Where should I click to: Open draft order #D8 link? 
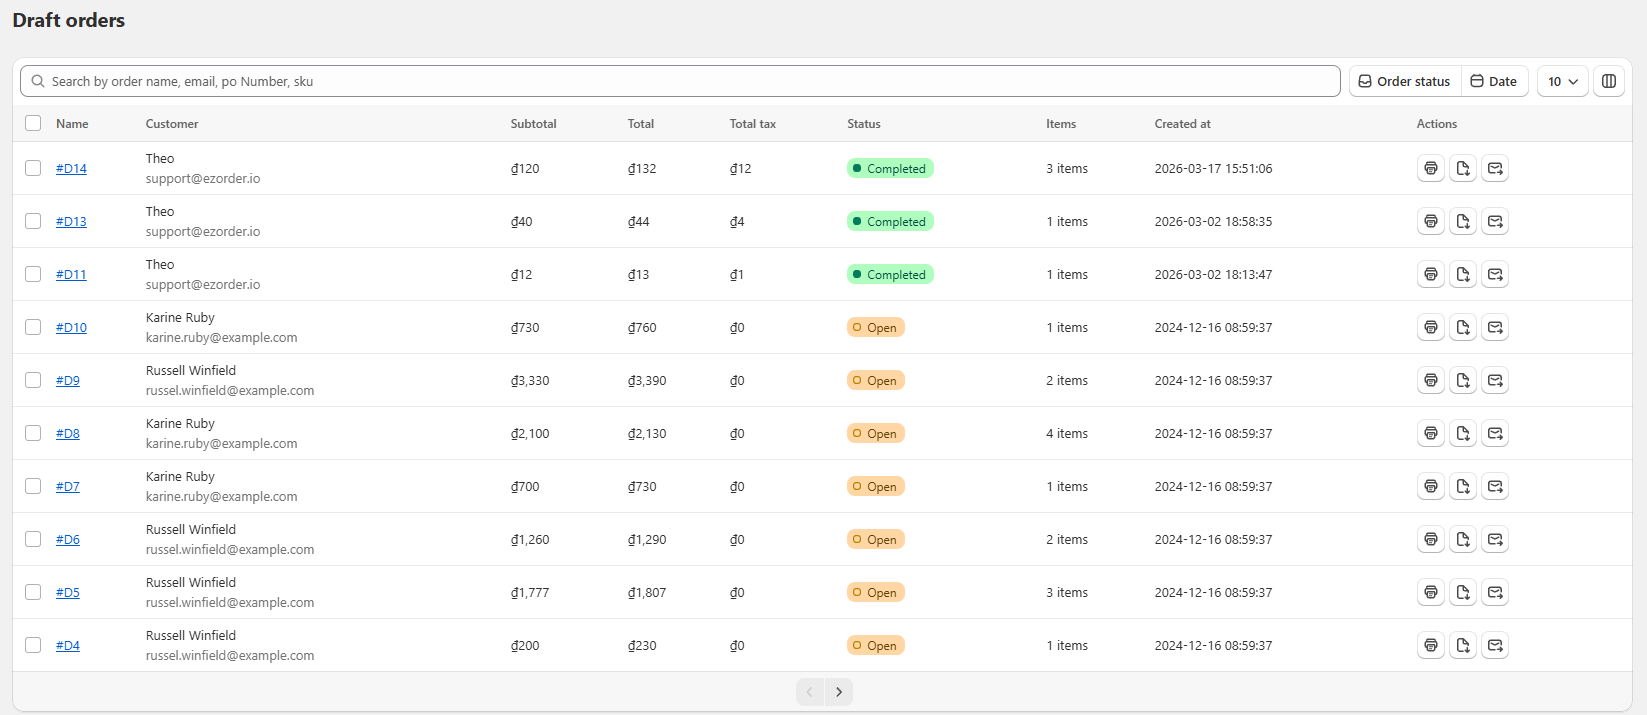[68, 433]
